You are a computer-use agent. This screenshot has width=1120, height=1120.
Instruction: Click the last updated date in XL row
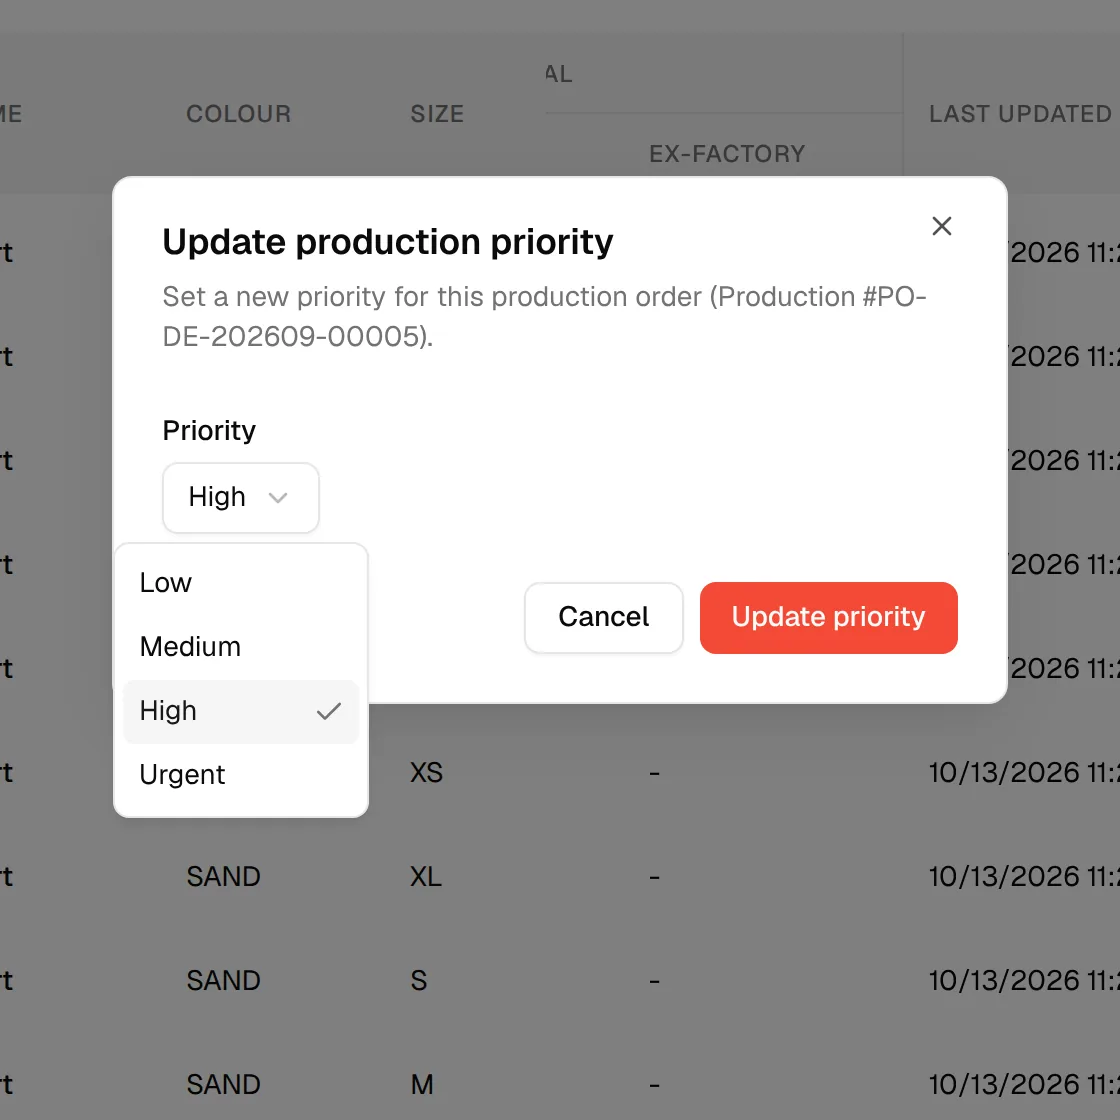point(1024,876)
